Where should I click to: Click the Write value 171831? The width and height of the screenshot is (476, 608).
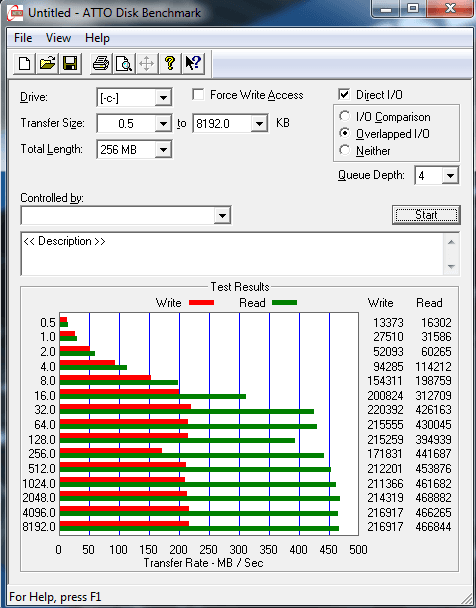tap(385, 454)
